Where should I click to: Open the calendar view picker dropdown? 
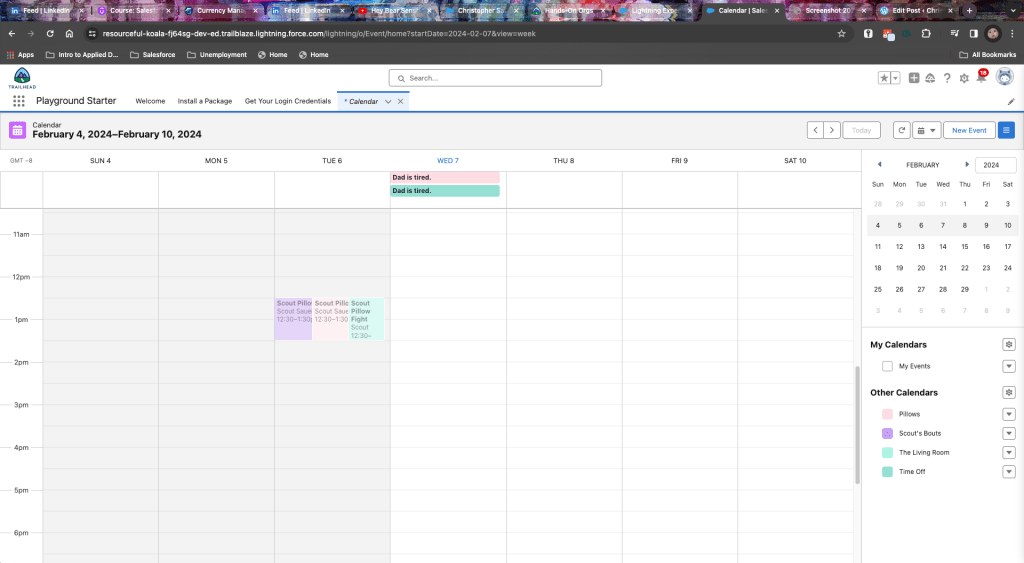click(x=927, y=130)
